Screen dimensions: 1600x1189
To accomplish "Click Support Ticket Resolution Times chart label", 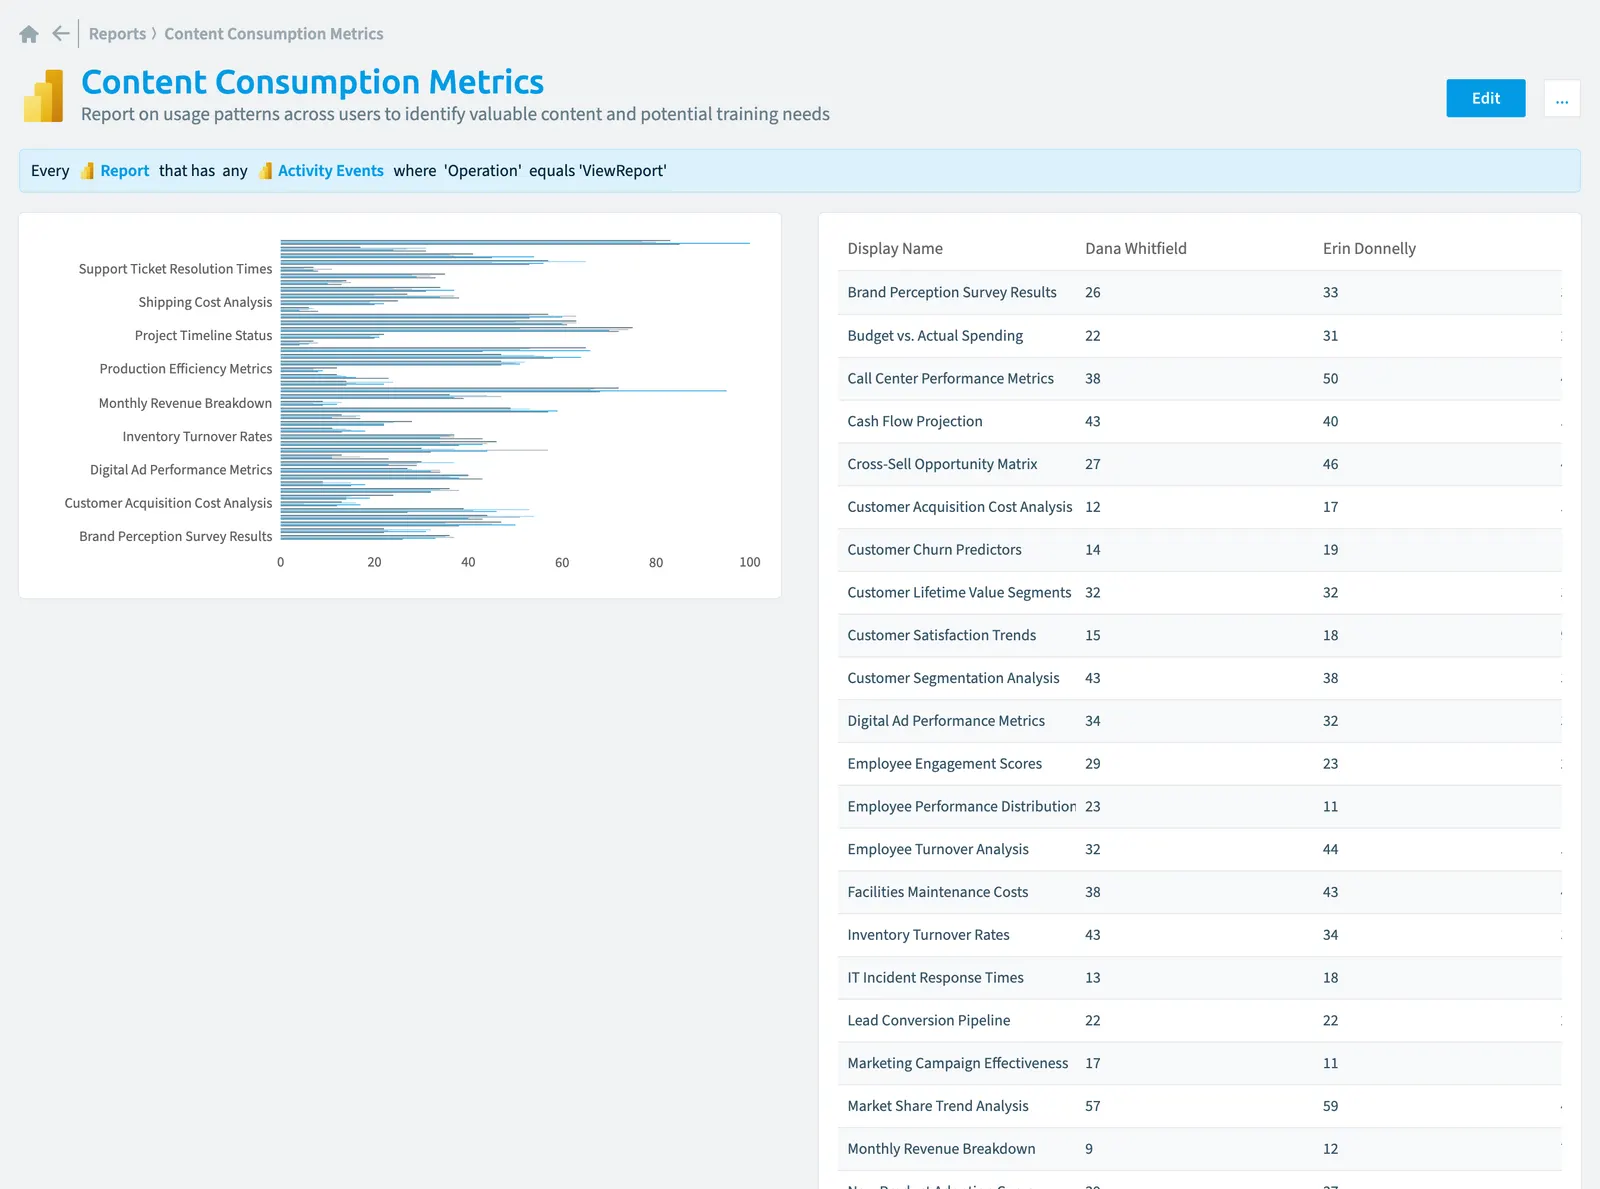I will [x=175, y=269].
